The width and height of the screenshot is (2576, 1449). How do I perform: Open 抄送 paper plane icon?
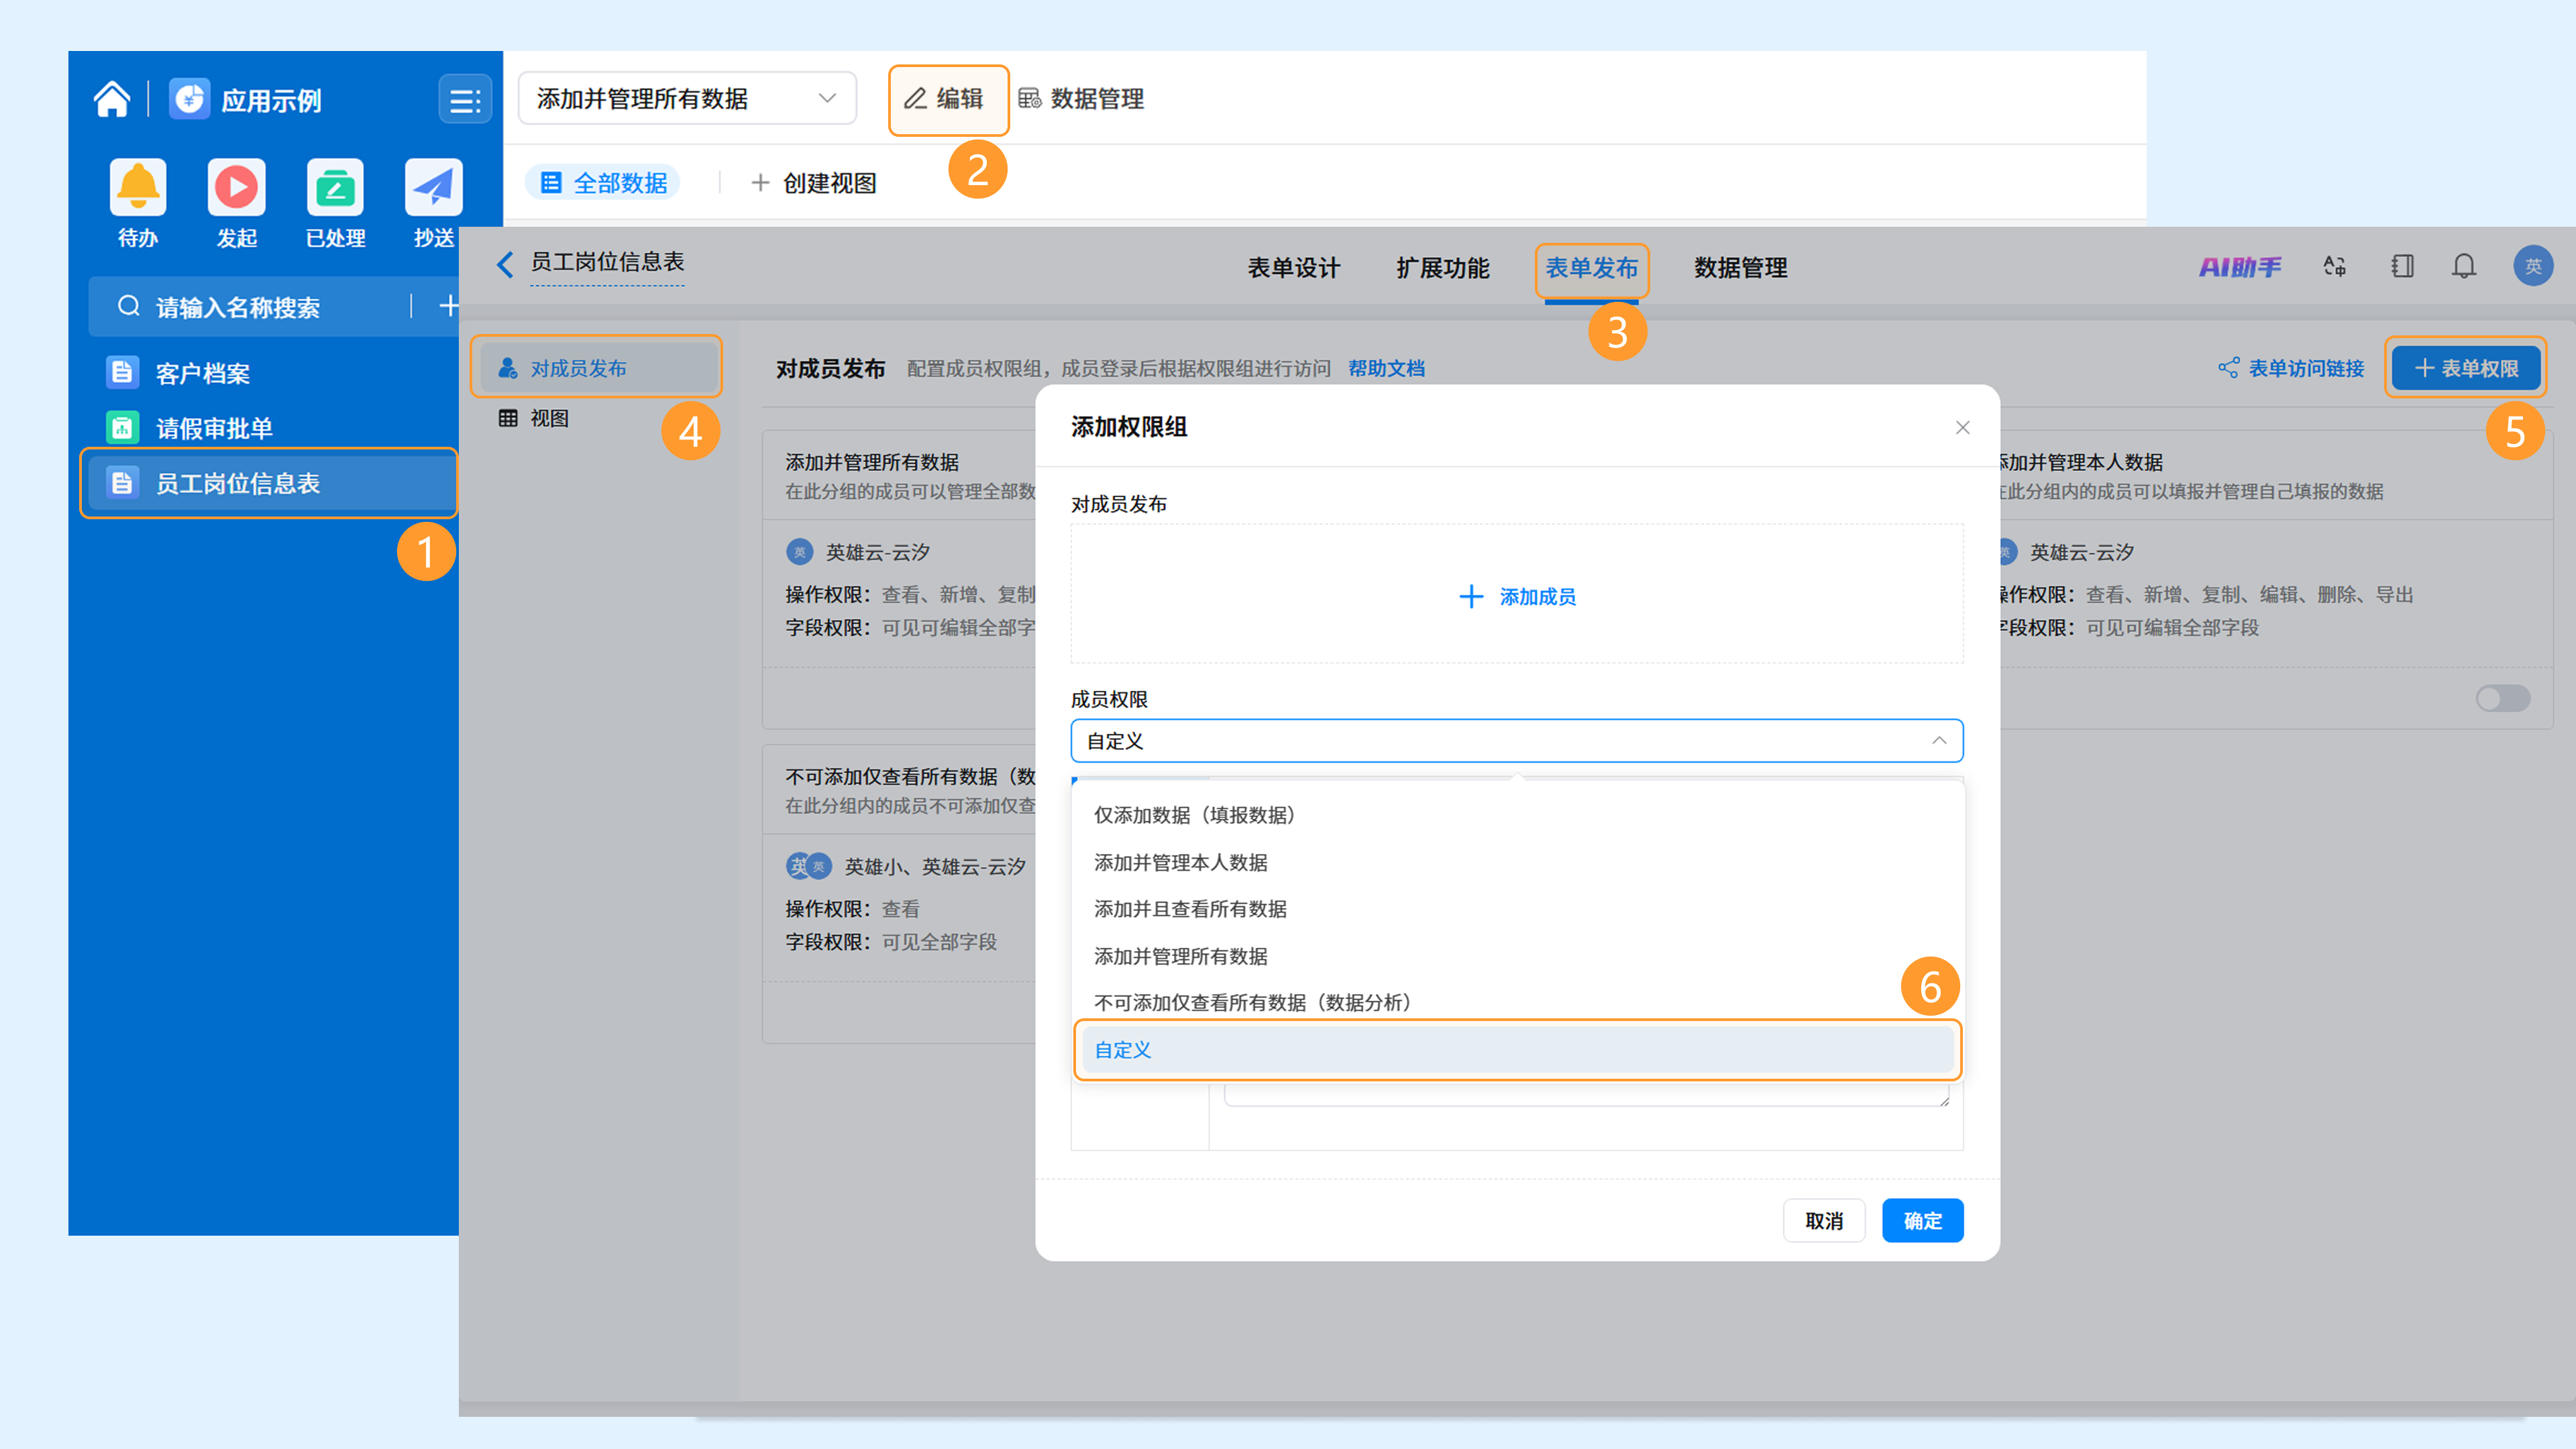click(x=433, y=187)
